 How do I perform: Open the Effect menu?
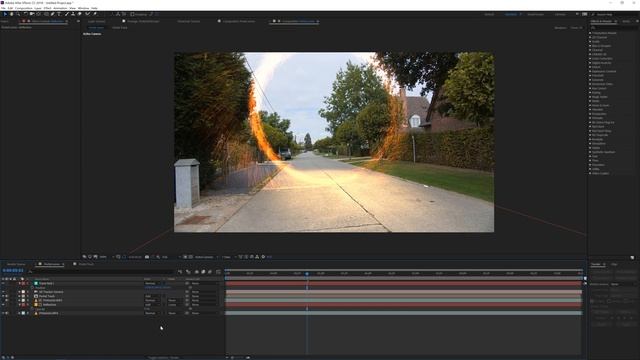[x=47, y=8]
